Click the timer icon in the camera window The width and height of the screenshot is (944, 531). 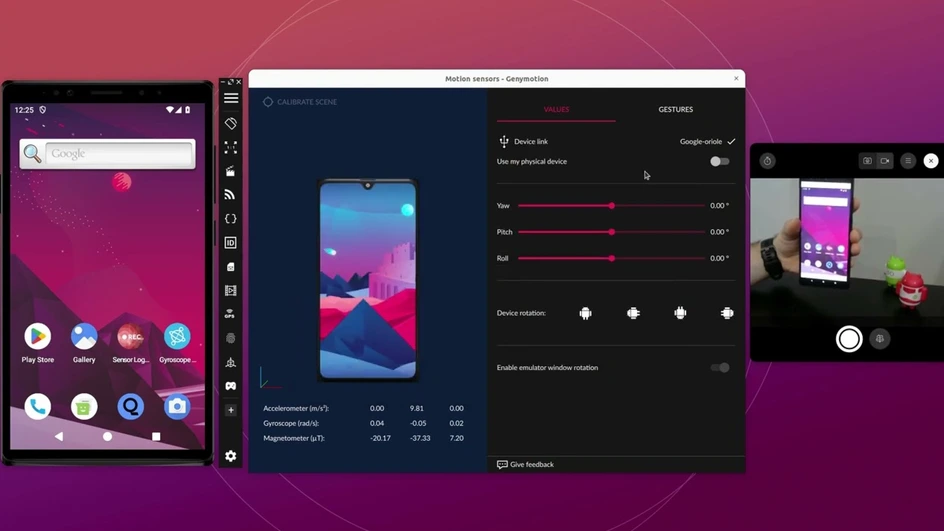coord(767,161)
